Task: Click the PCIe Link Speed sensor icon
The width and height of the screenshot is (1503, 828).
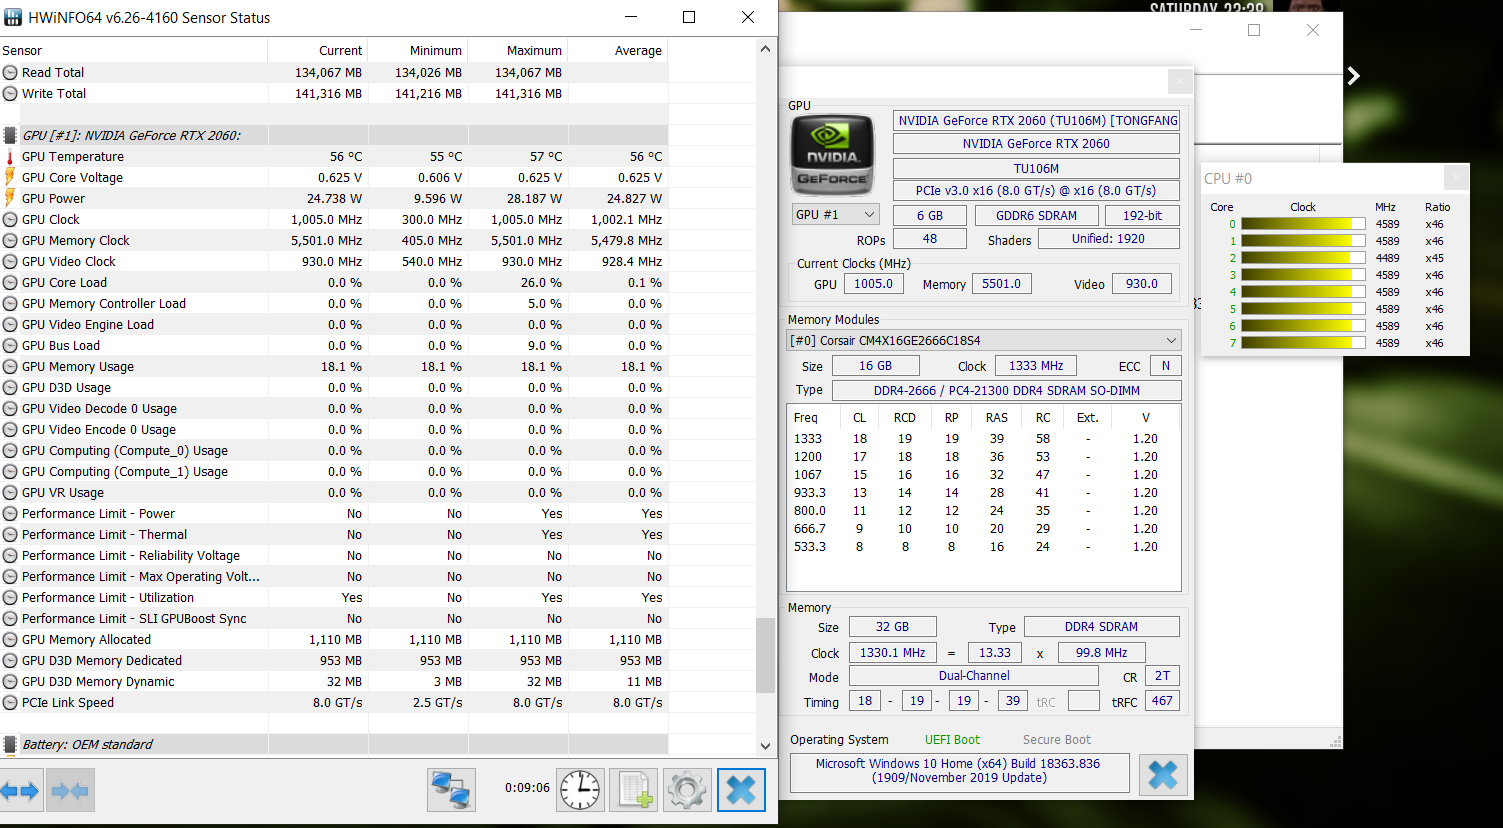Action: [x=10, y=703]
